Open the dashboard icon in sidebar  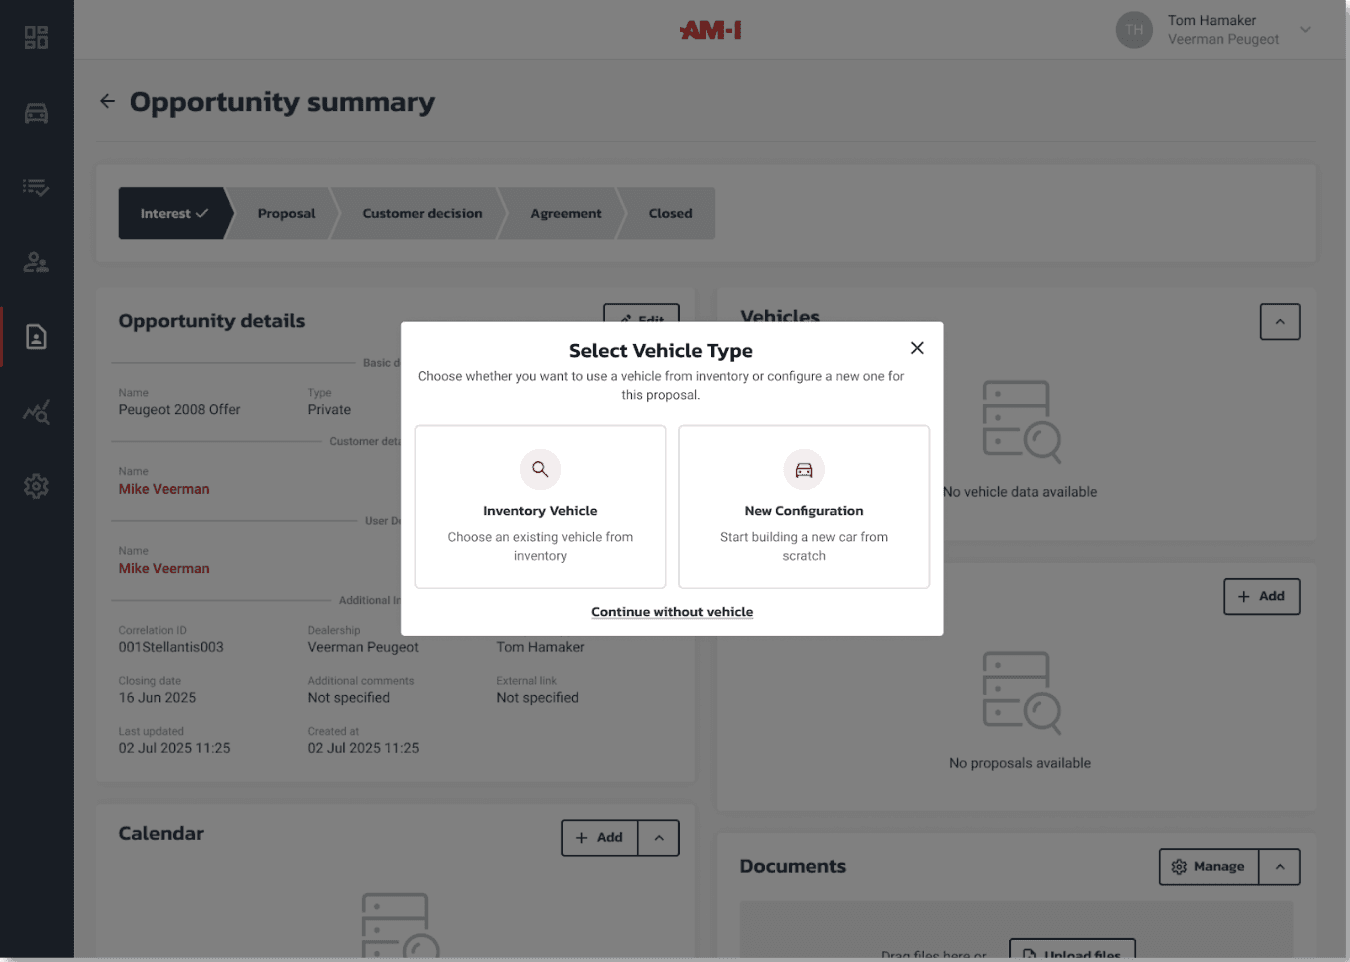[x=36, y=38]
